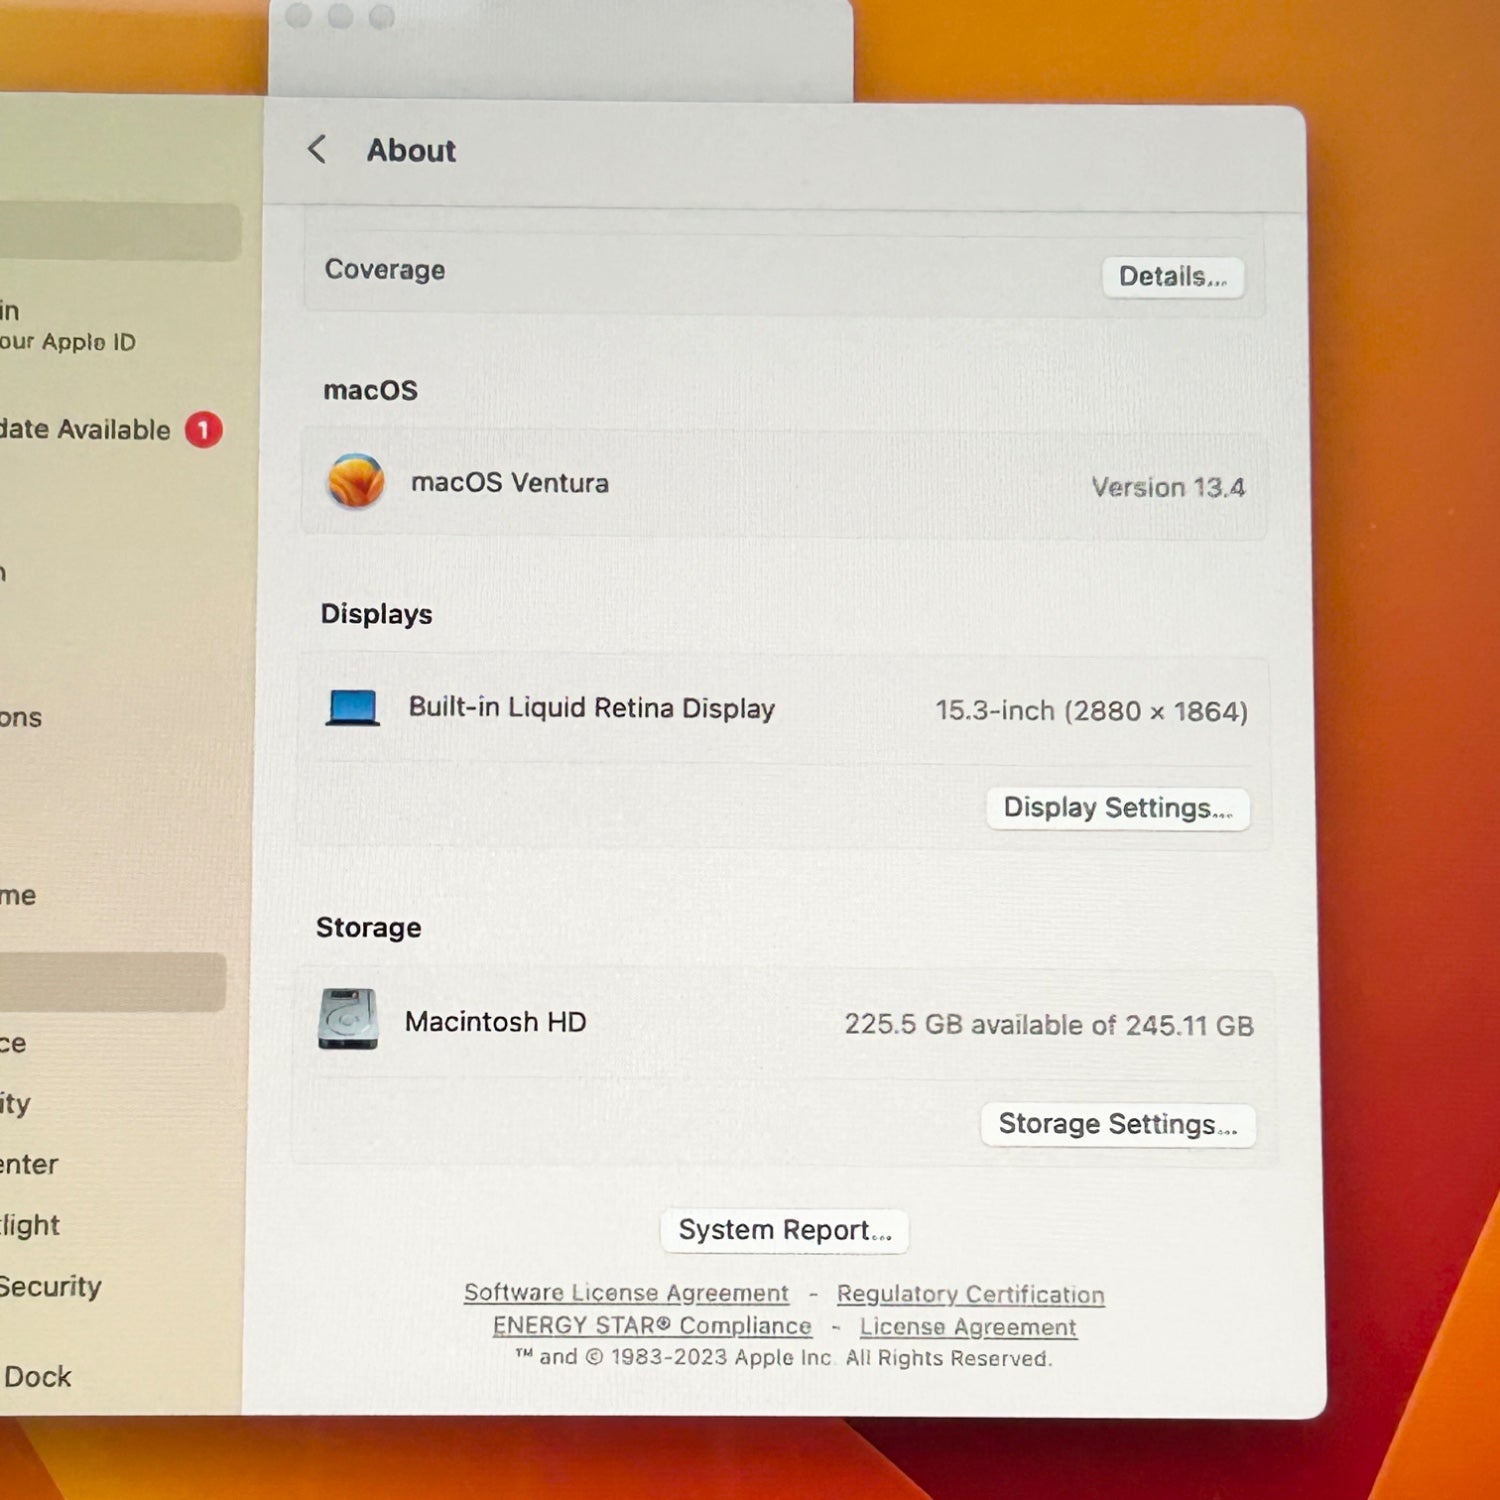This screenshot has height=1500, width=1500.
Task: Open the Regulatory Certification link
Action: 970,1294
